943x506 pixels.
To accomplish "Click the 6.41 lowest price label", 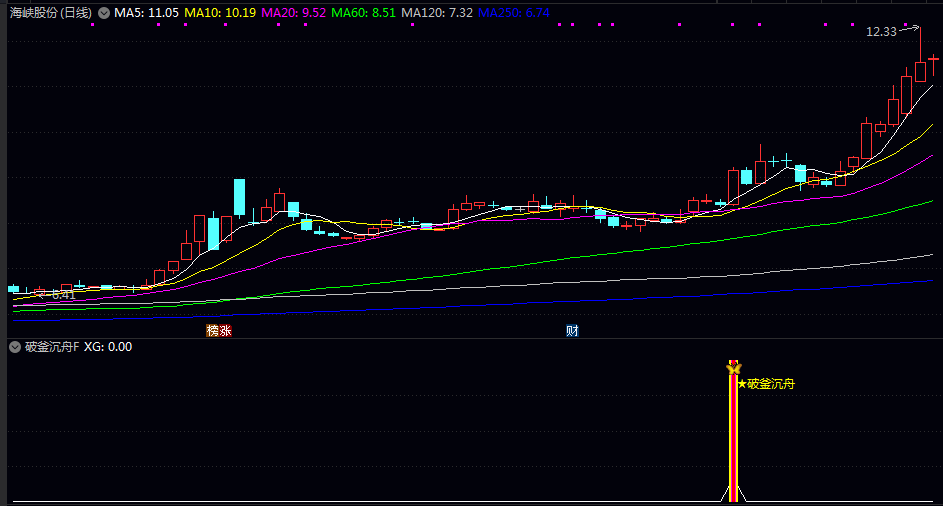I will (x=62, y=295).
